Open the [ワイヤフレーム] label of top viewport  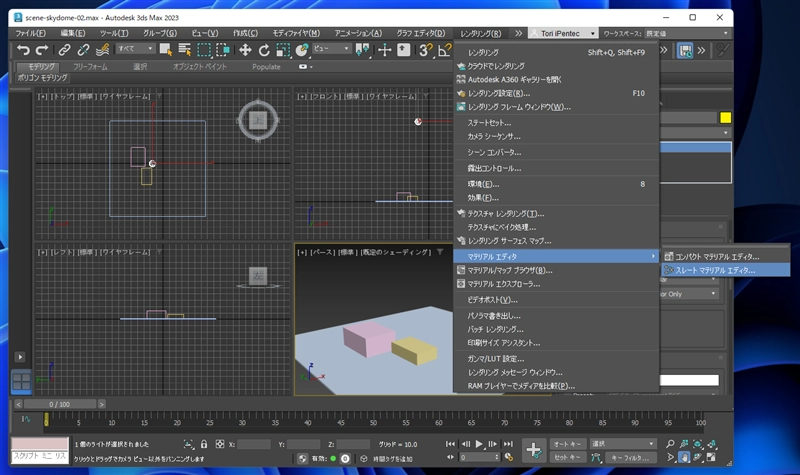(x=125, y=96)
